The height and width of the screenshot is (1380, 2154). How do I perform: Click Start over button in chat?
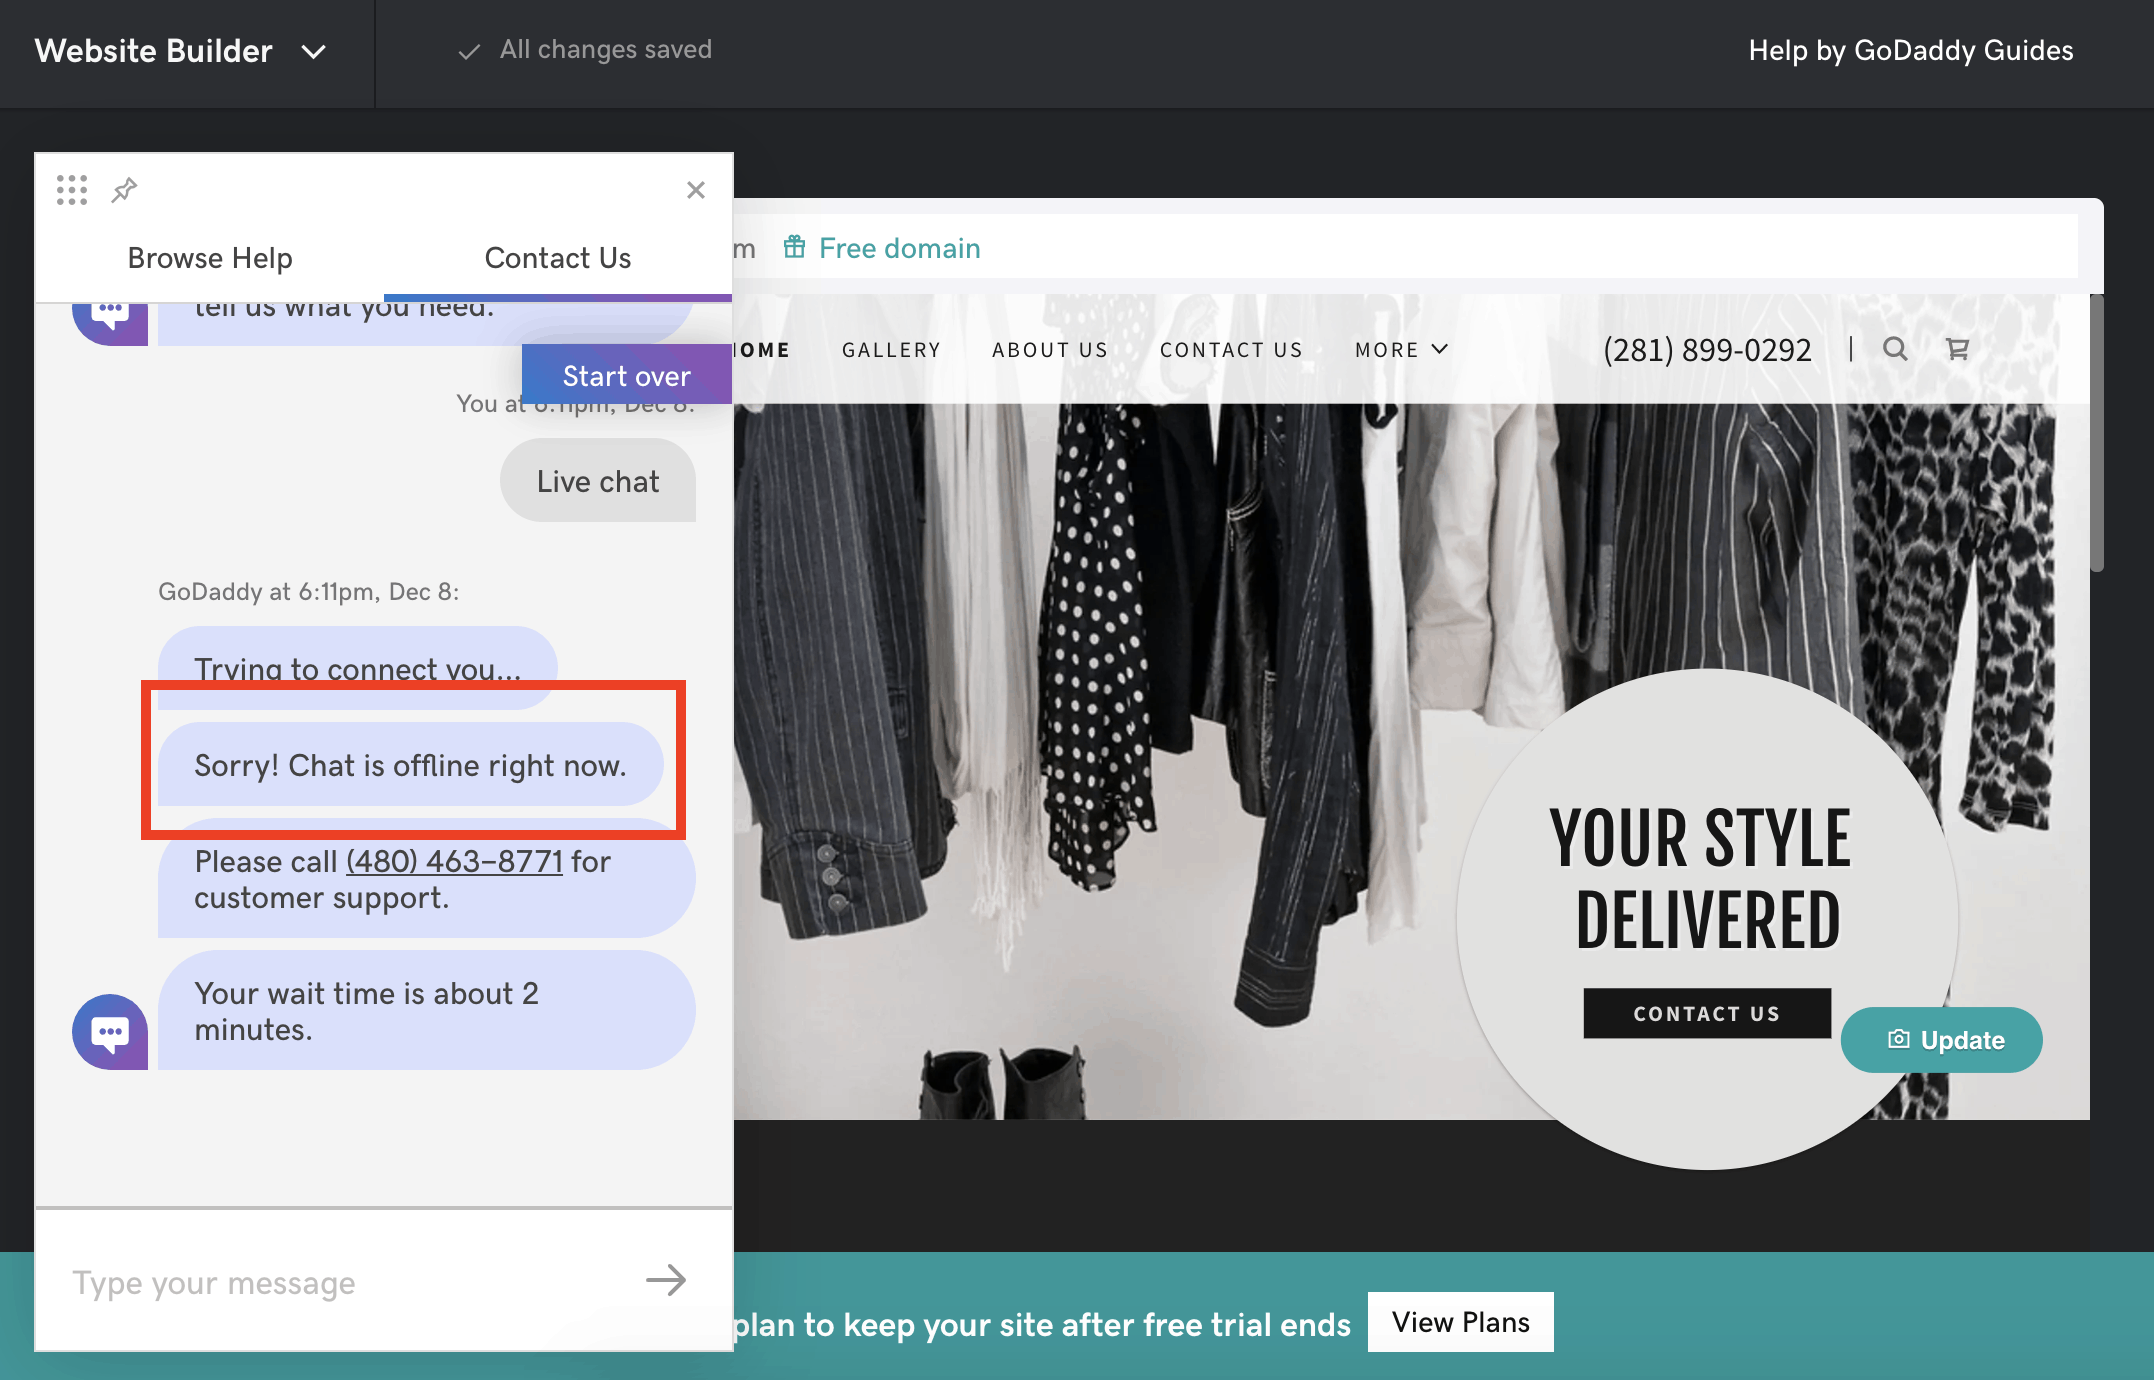coord(625,374)
